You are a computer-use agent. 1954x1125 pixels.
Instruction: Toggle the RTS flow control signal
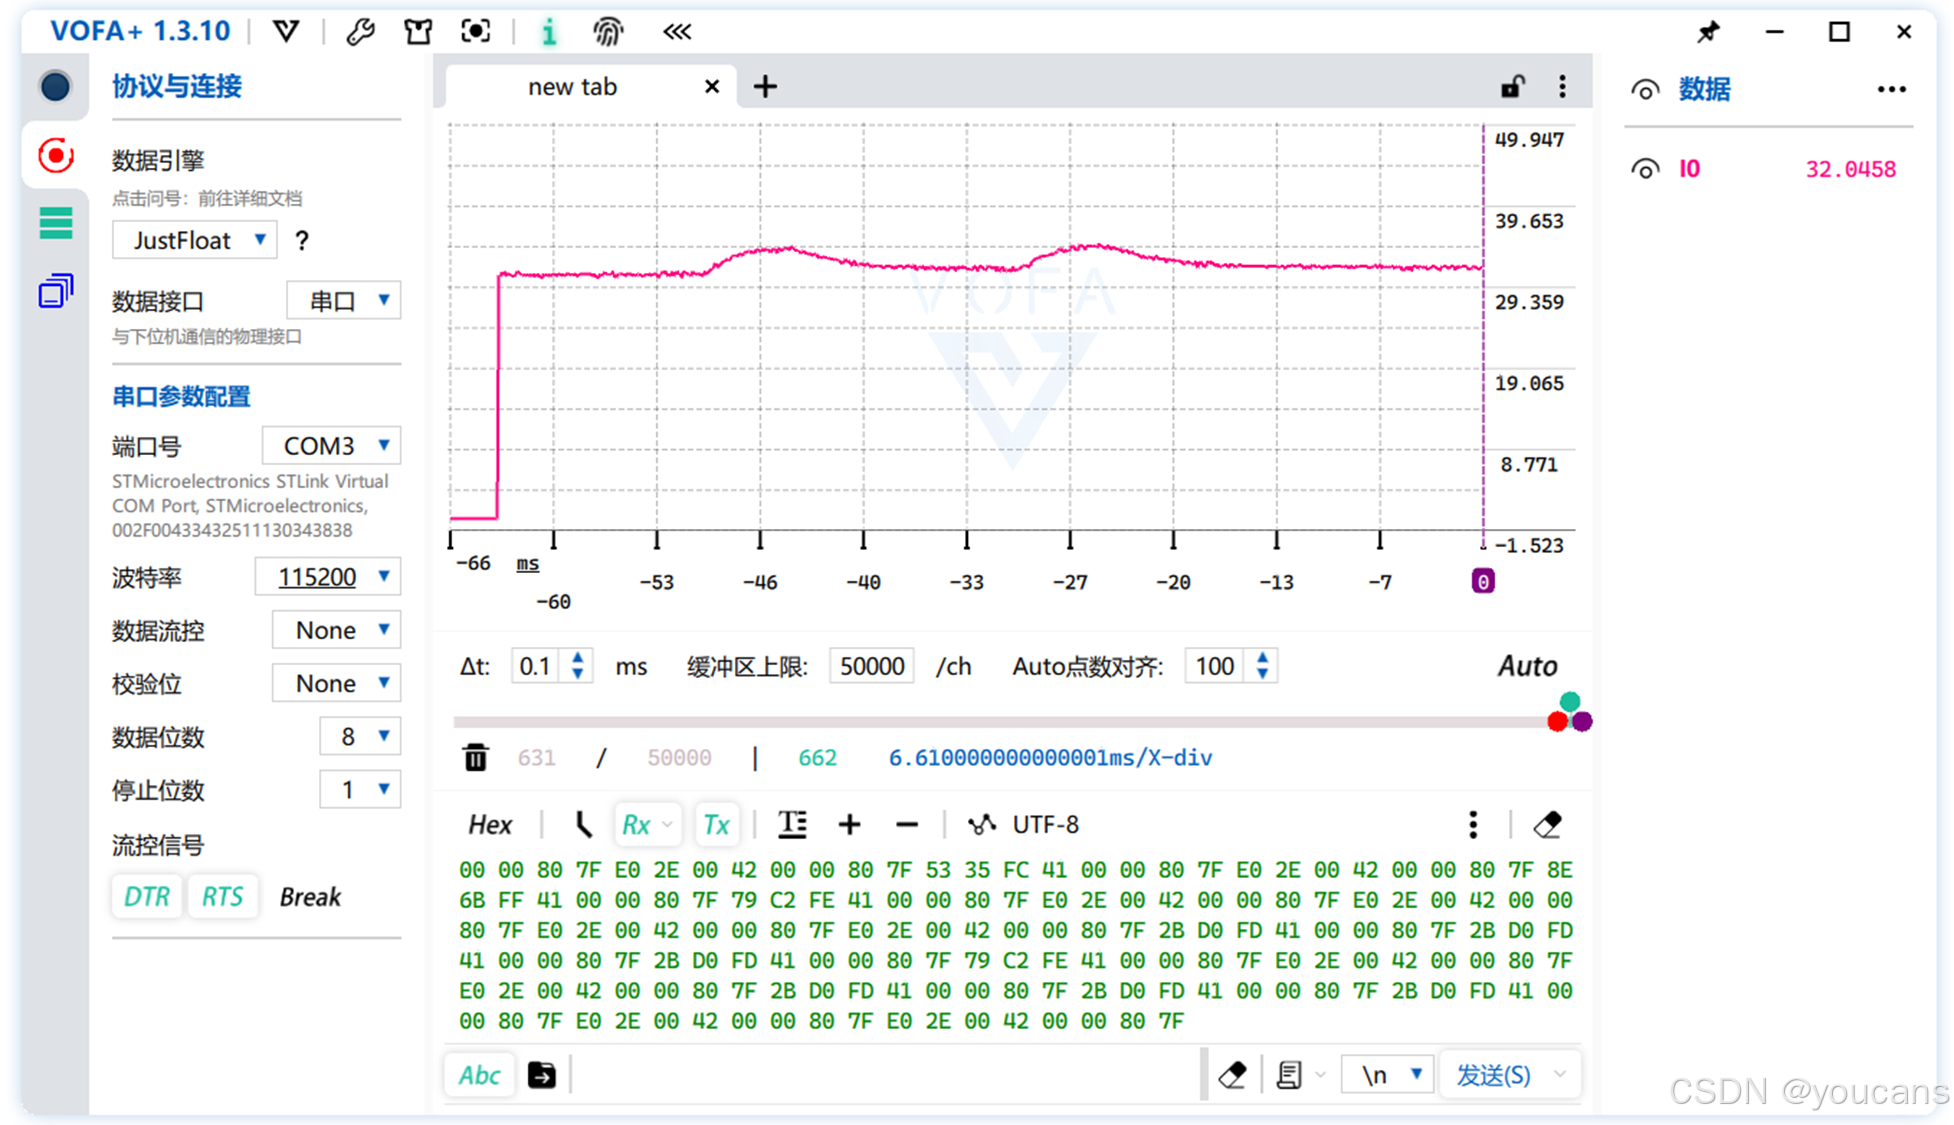pyautogui.click(x=222, y=897)
